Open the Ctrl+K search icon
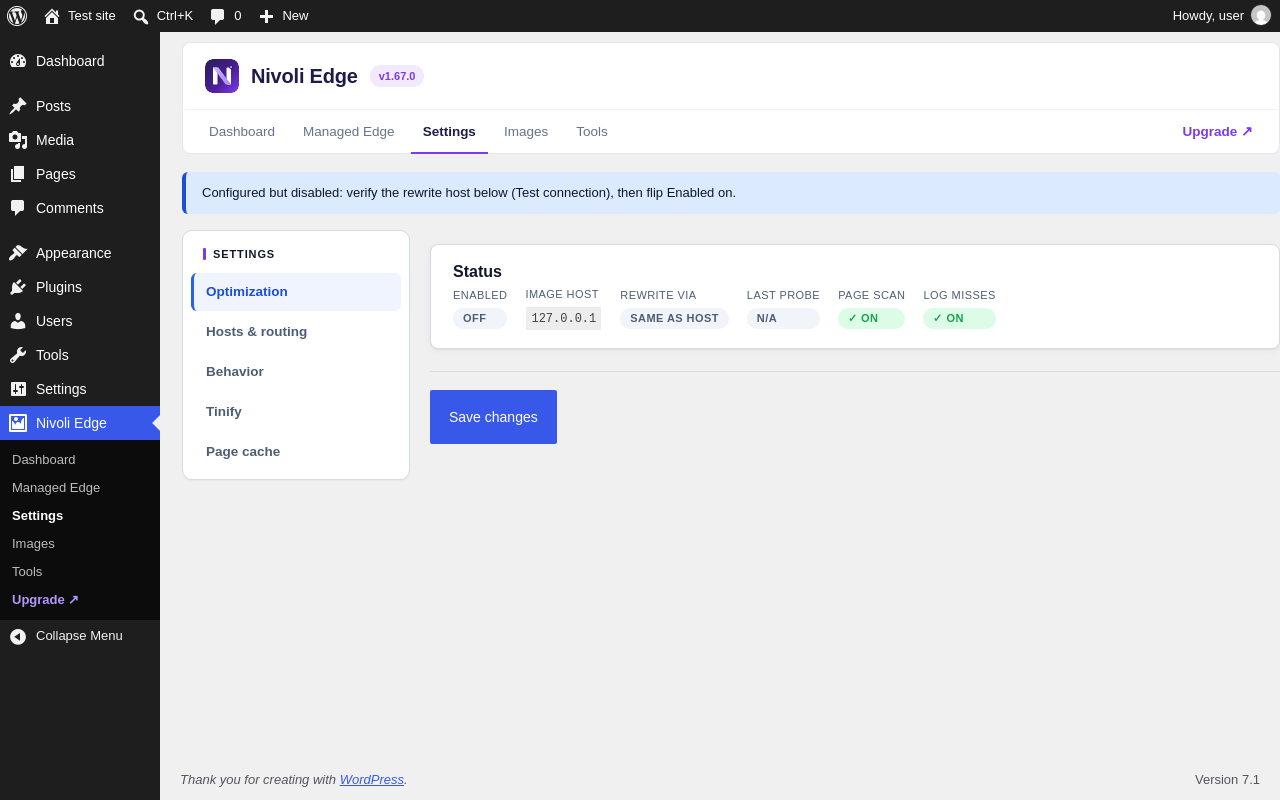The width and height of the screenshot is (1280, 800). click(141, 16)
